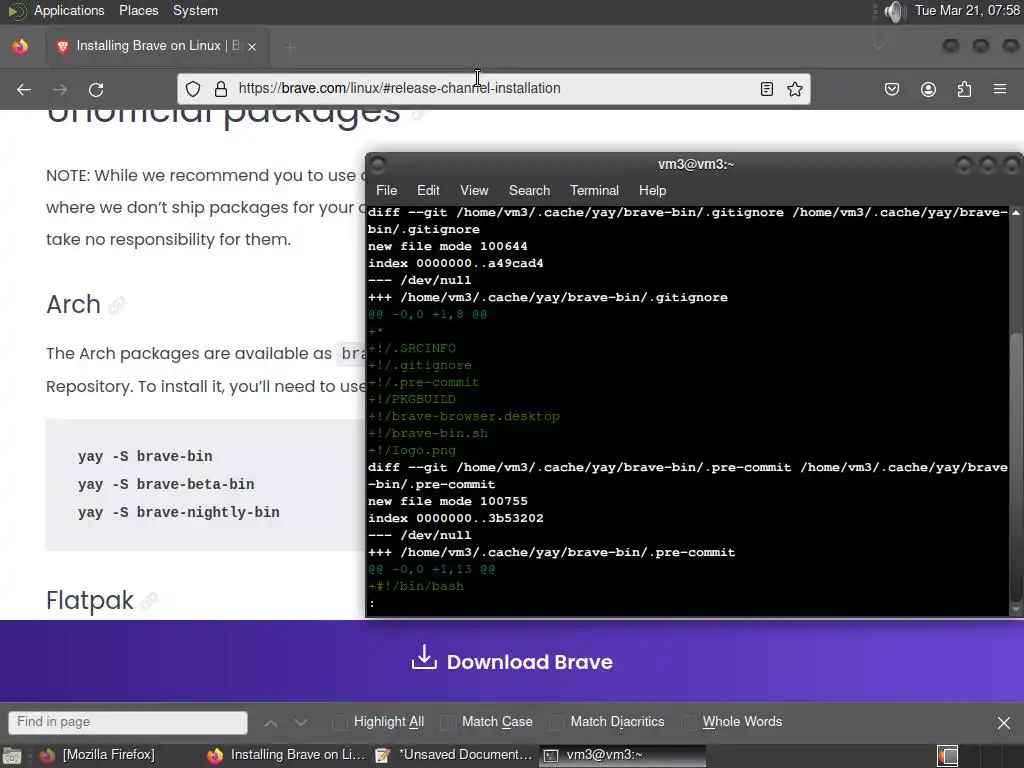Open Firefox account icon

point(928,89)
